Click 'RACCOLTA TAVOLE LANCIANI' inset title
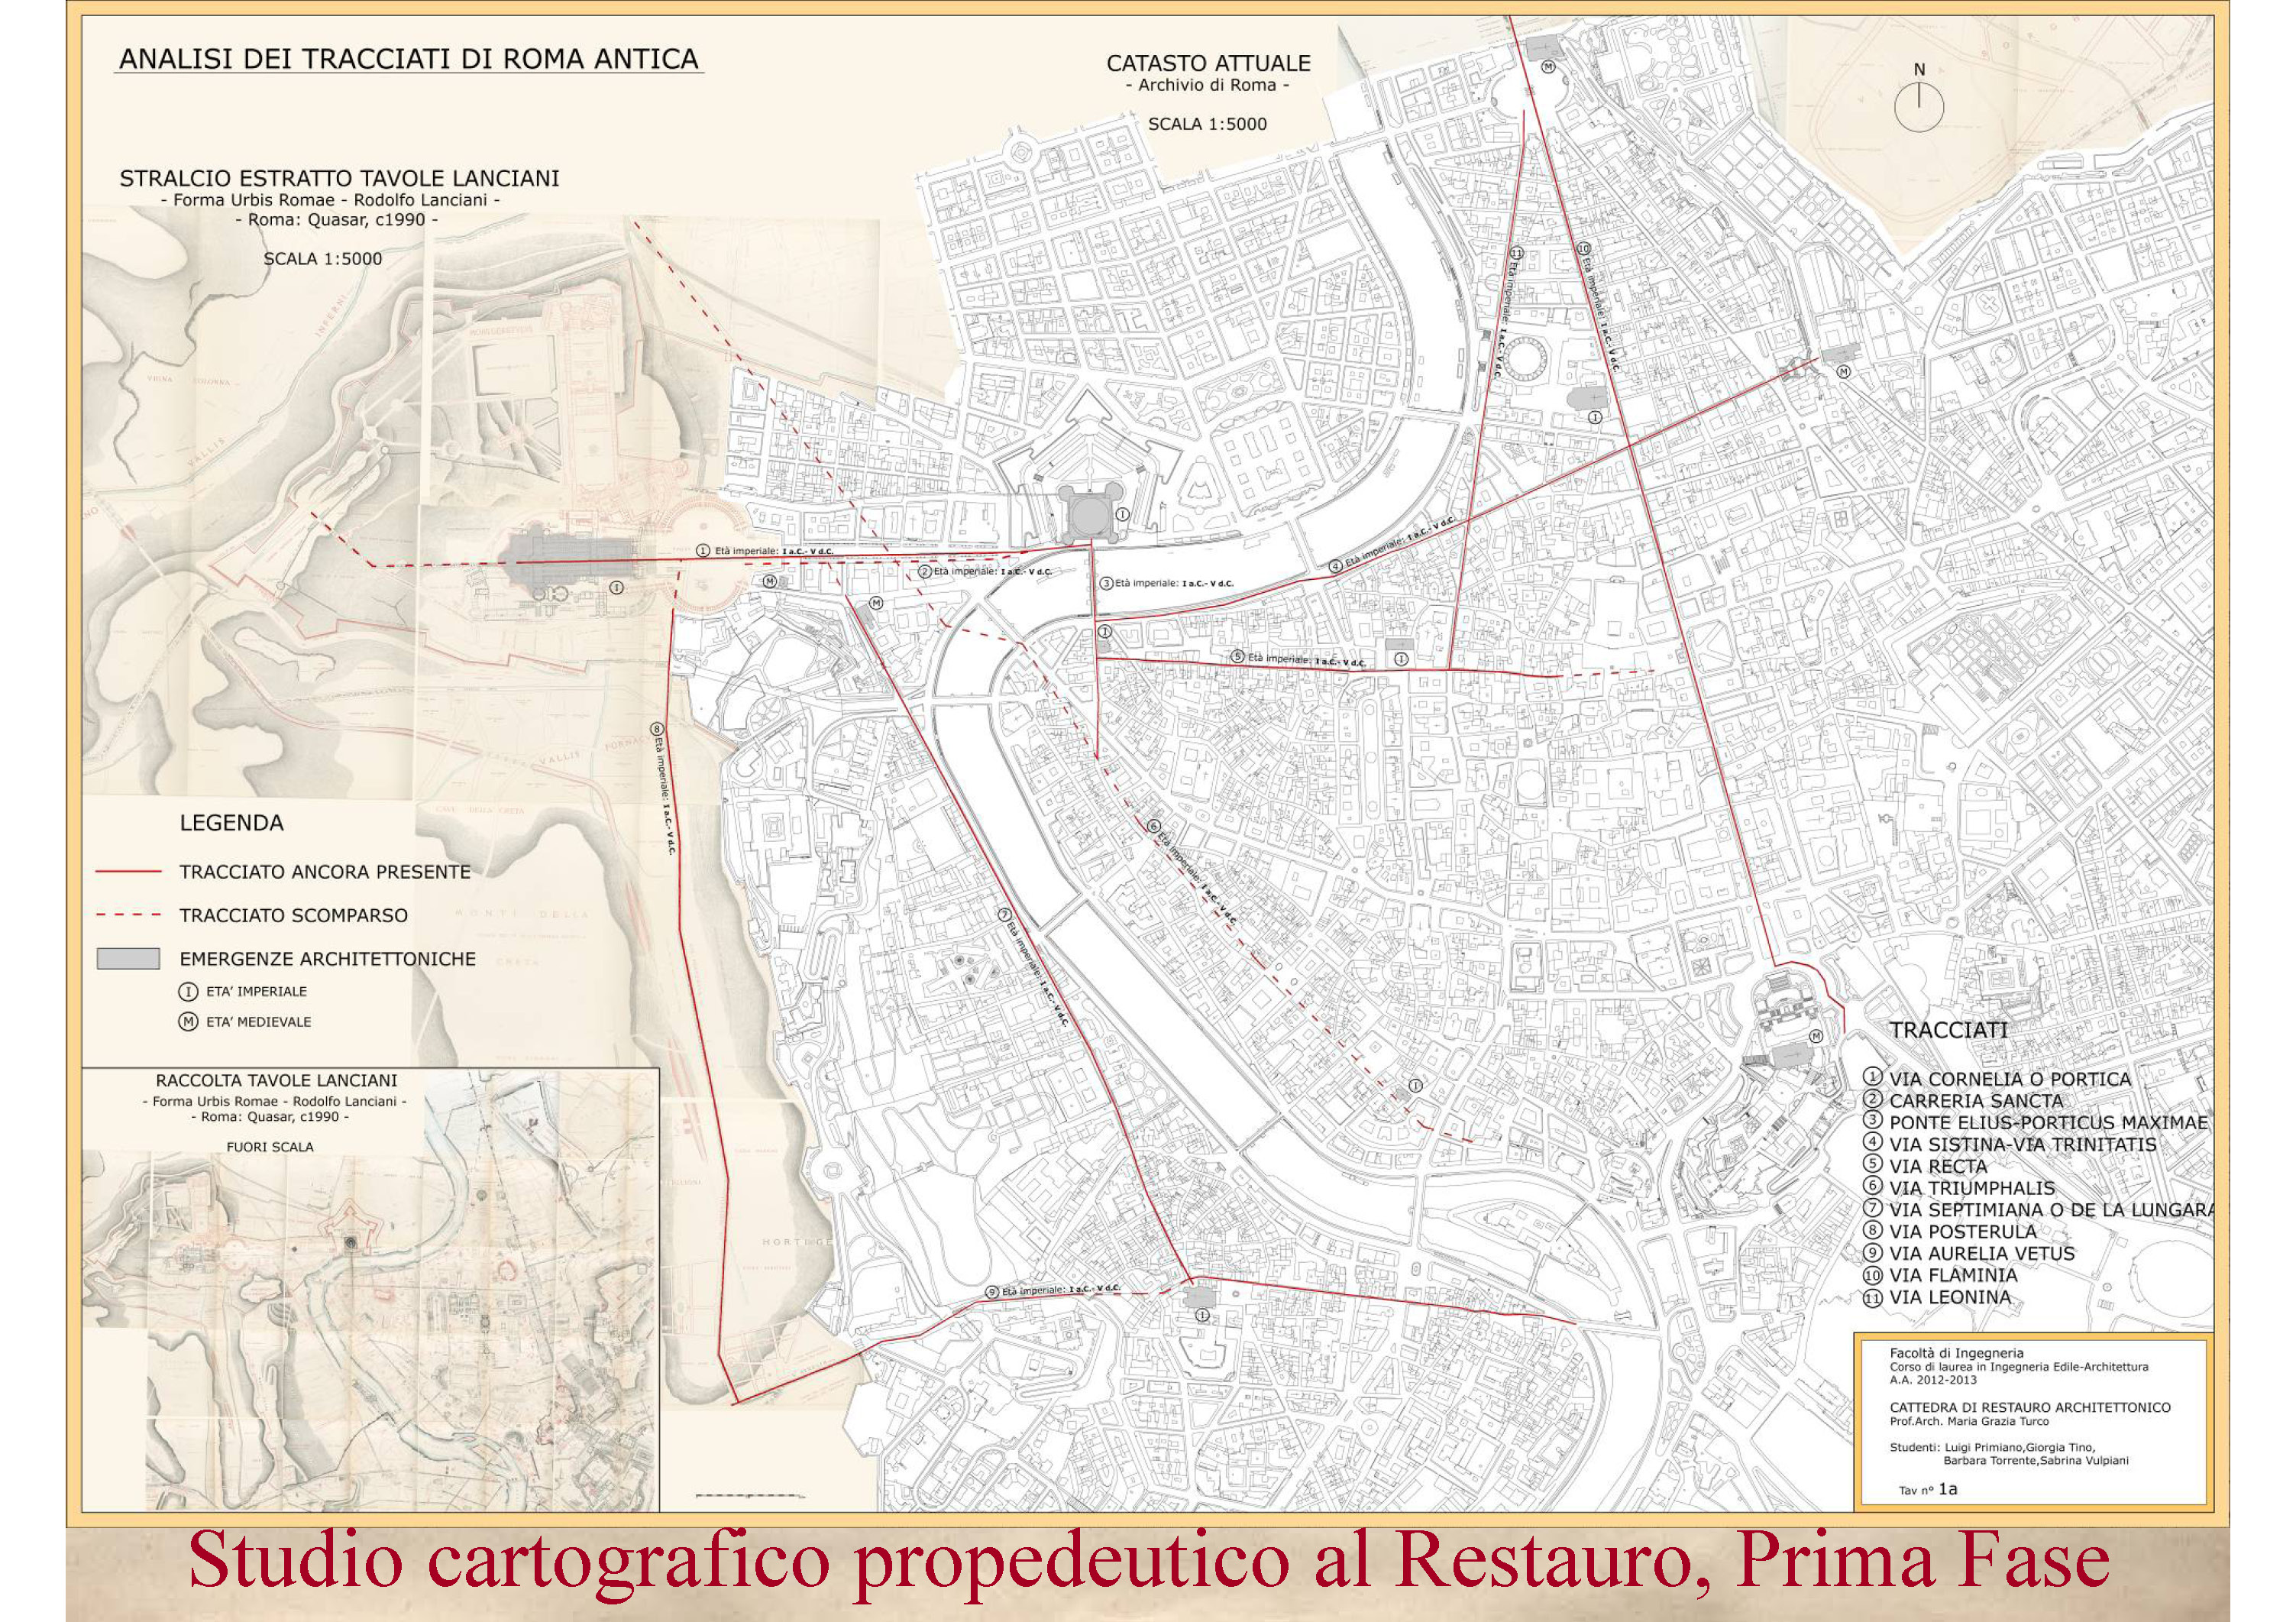 coord(277,1081)
